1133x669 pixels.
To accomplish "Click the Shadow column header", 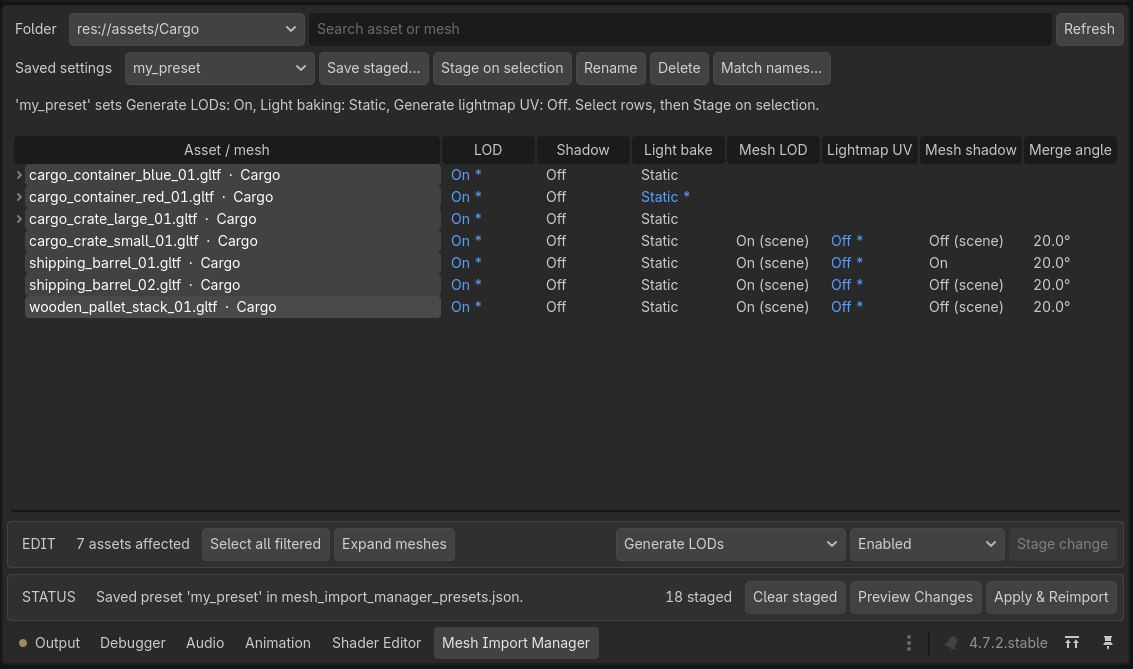I will pyautogui.click(x=583, y=150).
